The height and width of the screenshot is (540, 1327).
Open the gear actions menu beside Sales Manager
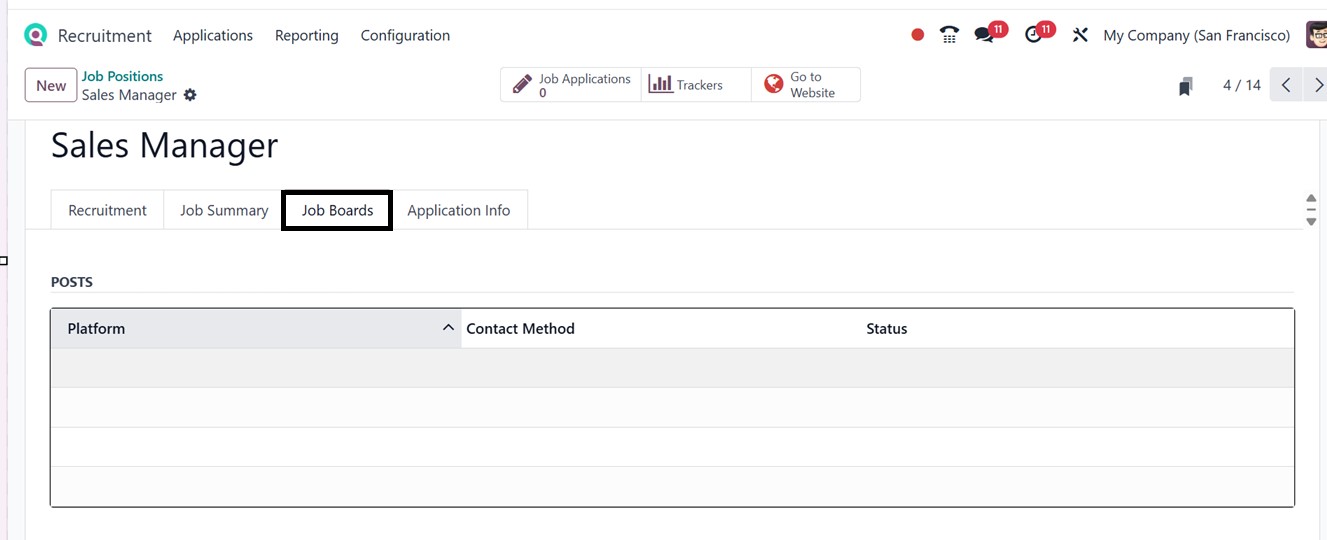190,95
